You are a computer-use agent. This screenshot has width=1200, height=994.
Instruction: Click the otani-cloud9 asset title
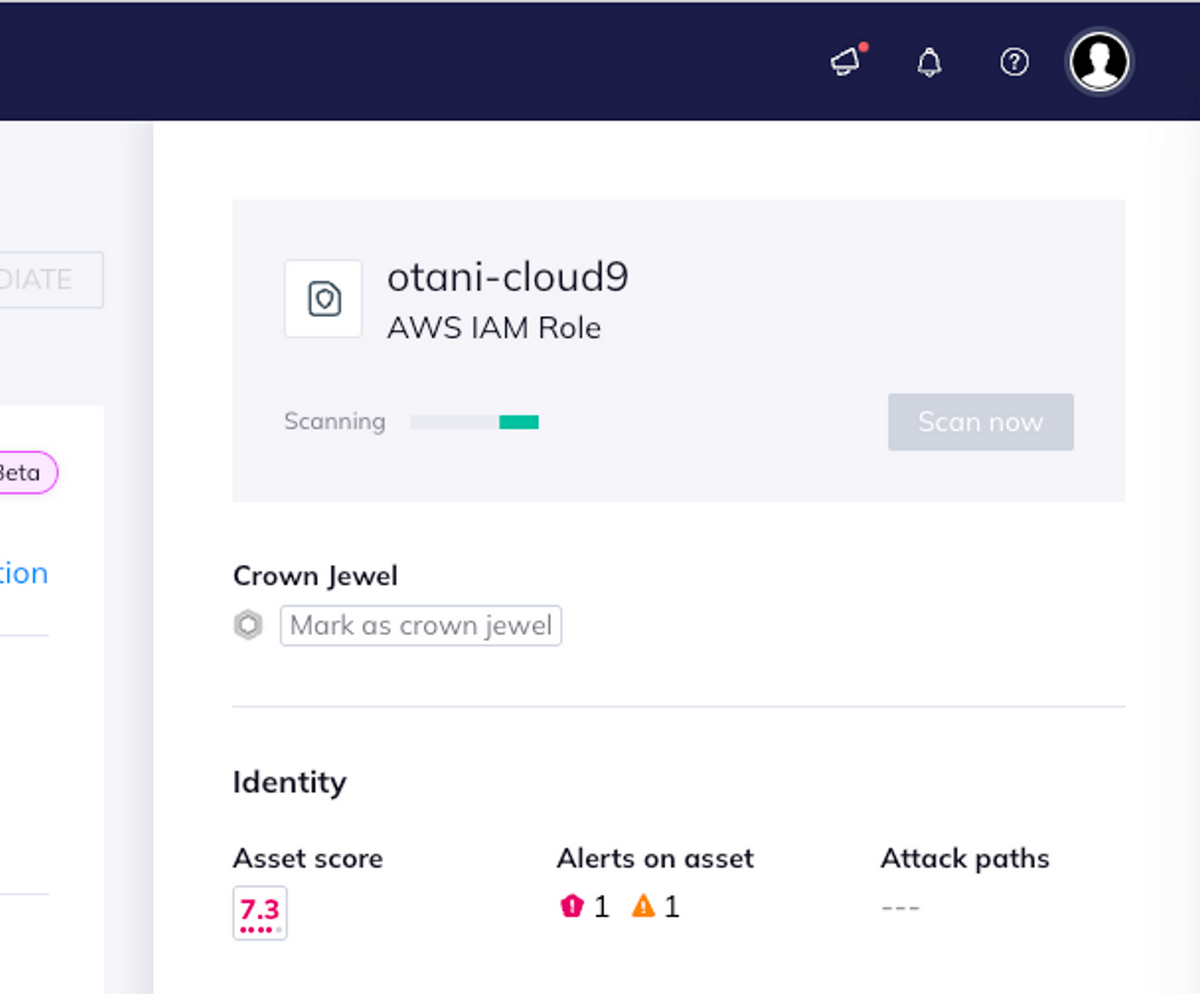point(508,277)
